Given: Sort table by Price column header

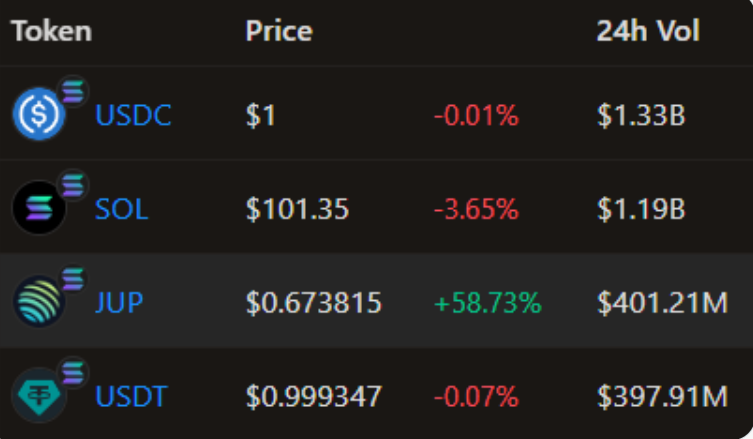Looking at the screenshot, I should pos(279,31).
